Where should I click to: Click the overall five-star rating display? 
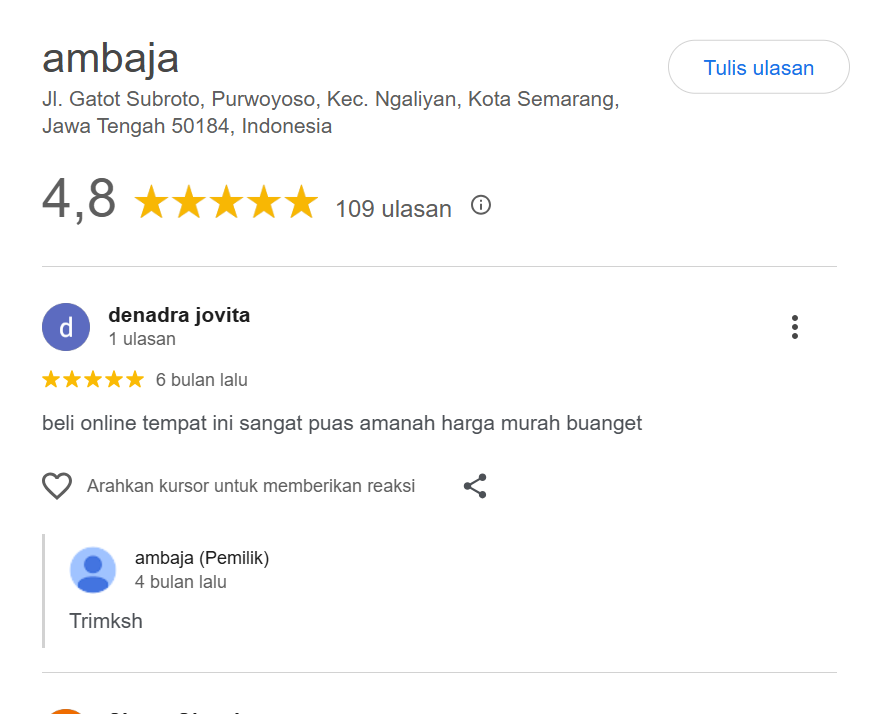(x=226, y=203)
